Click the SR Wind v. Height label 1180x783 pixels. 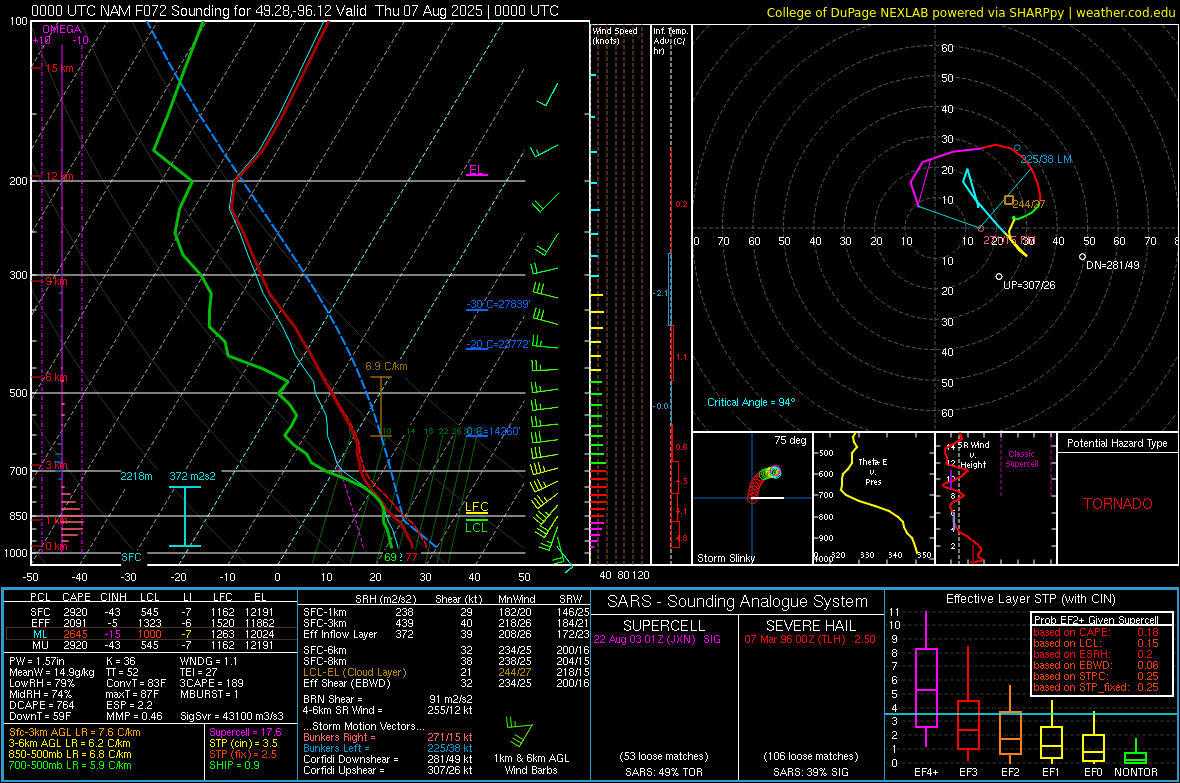coord(973,455)
